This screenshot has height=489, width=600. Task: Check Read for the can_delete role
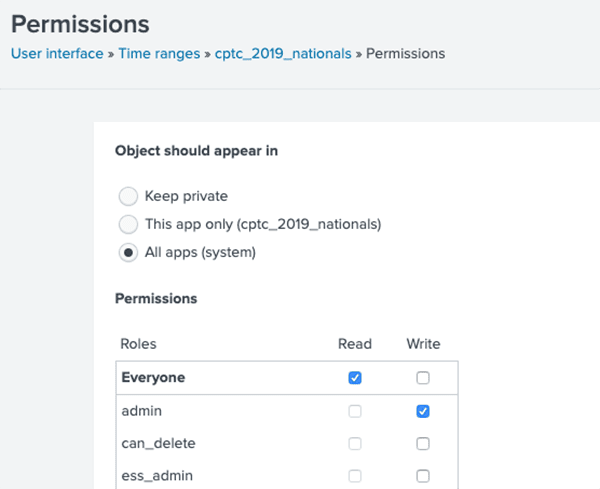coord(355,444)
